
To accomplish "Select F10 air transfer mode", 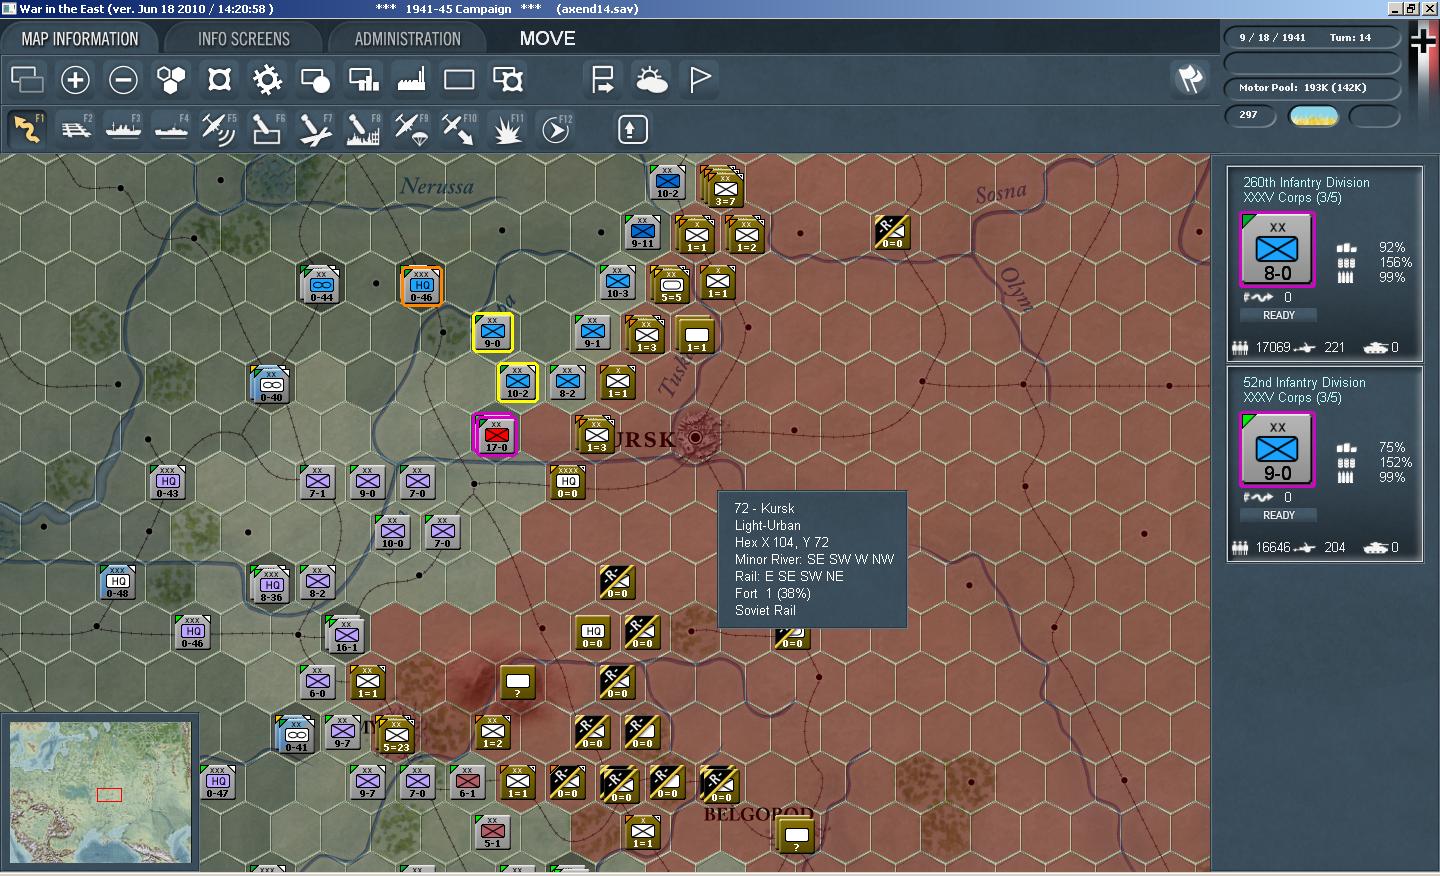I will (x=459, y=129).
